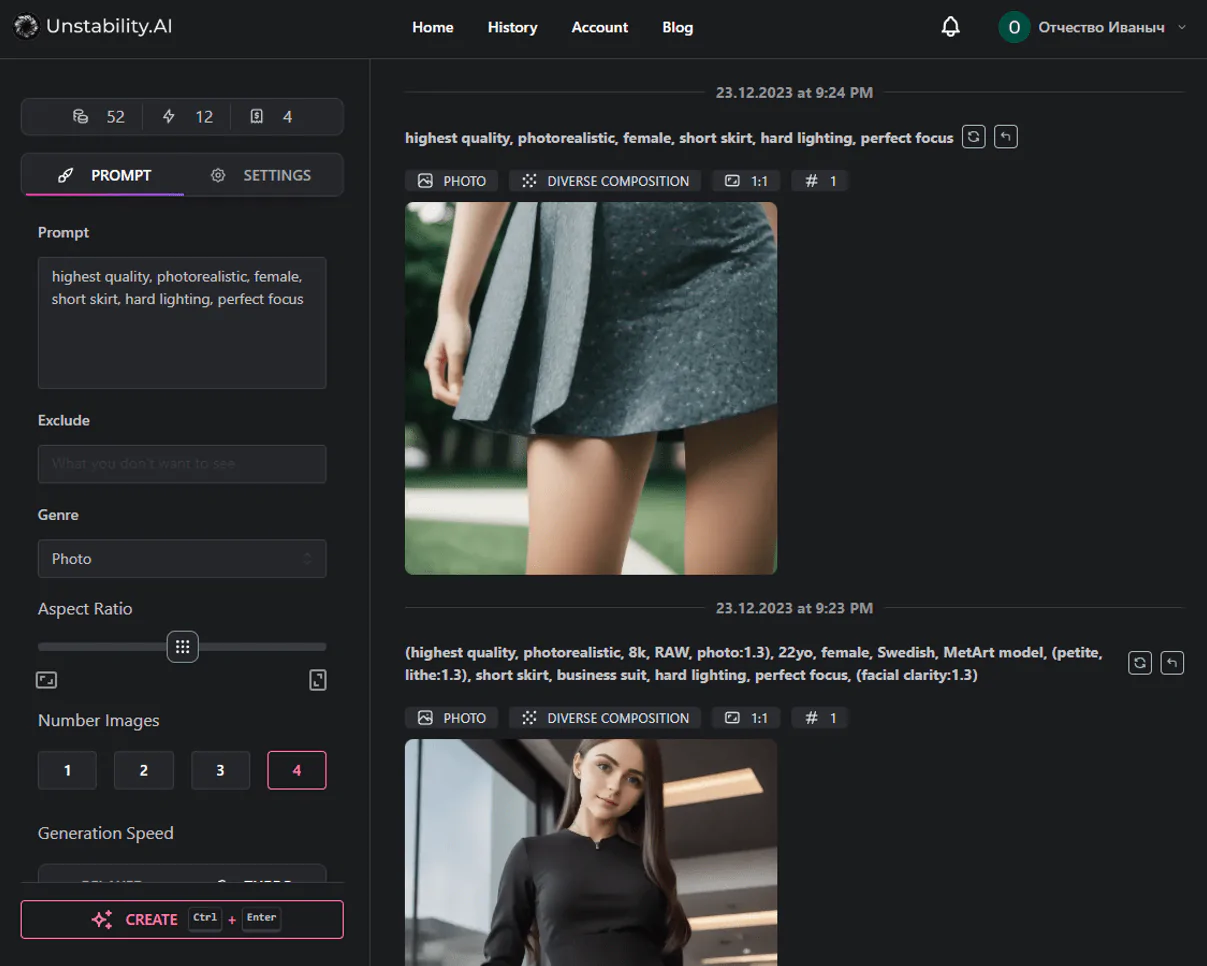Click the Exclude input field

182,464
